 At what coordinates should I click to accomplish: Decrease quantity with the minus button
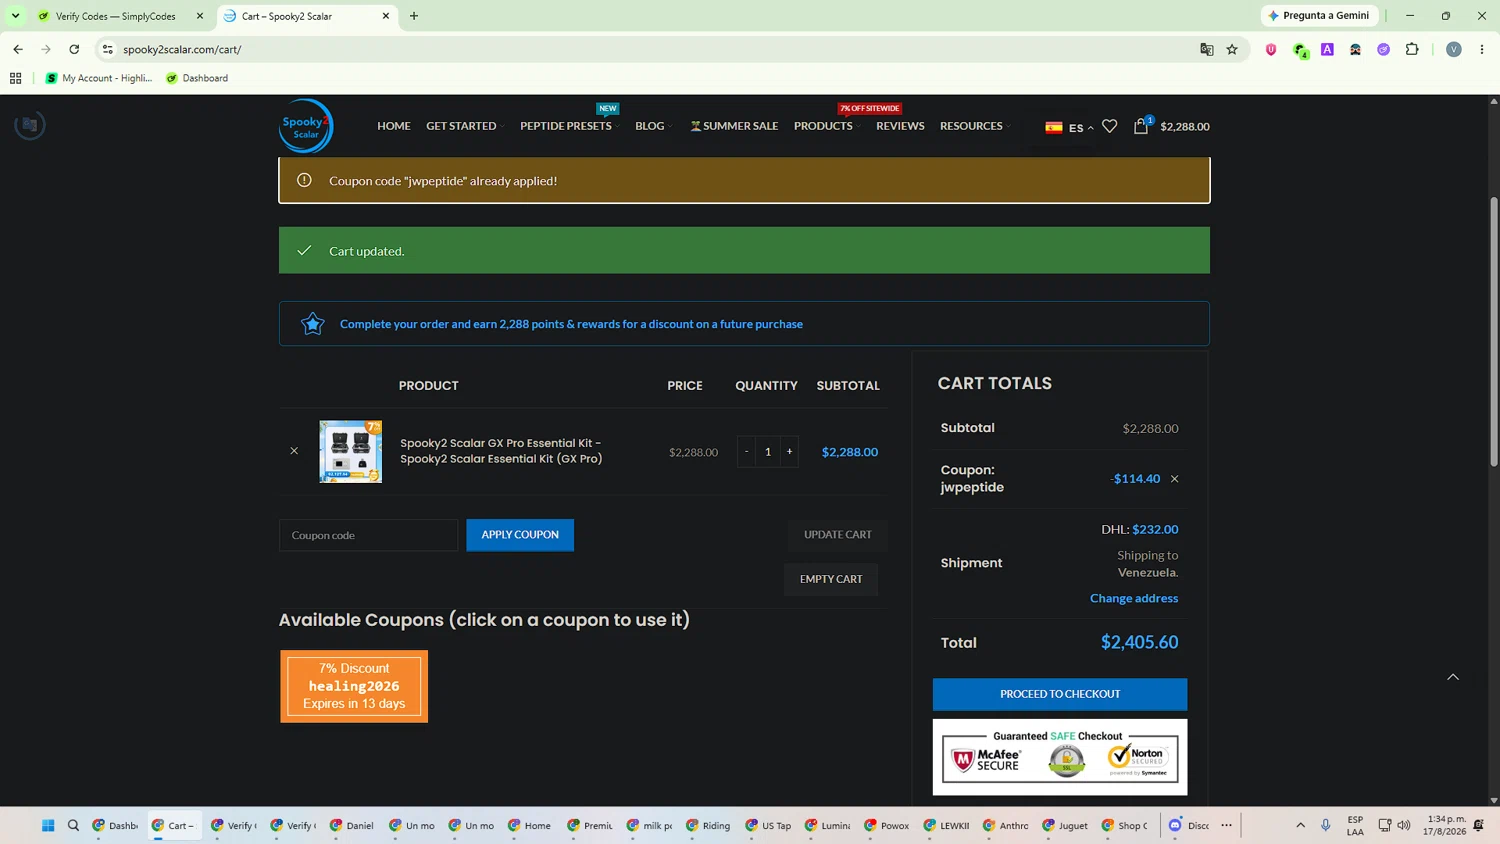(747, 451)
